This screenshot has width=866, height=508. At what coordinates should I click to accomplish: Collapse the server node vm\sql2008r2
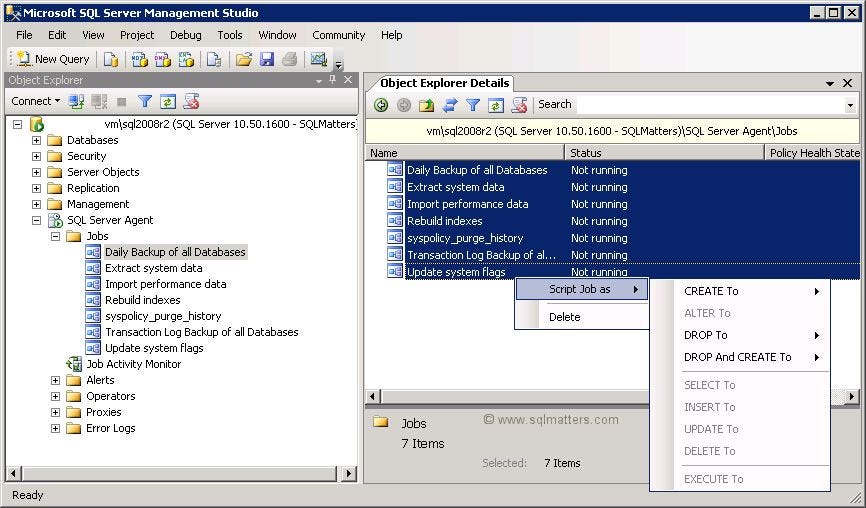point(18,124)
